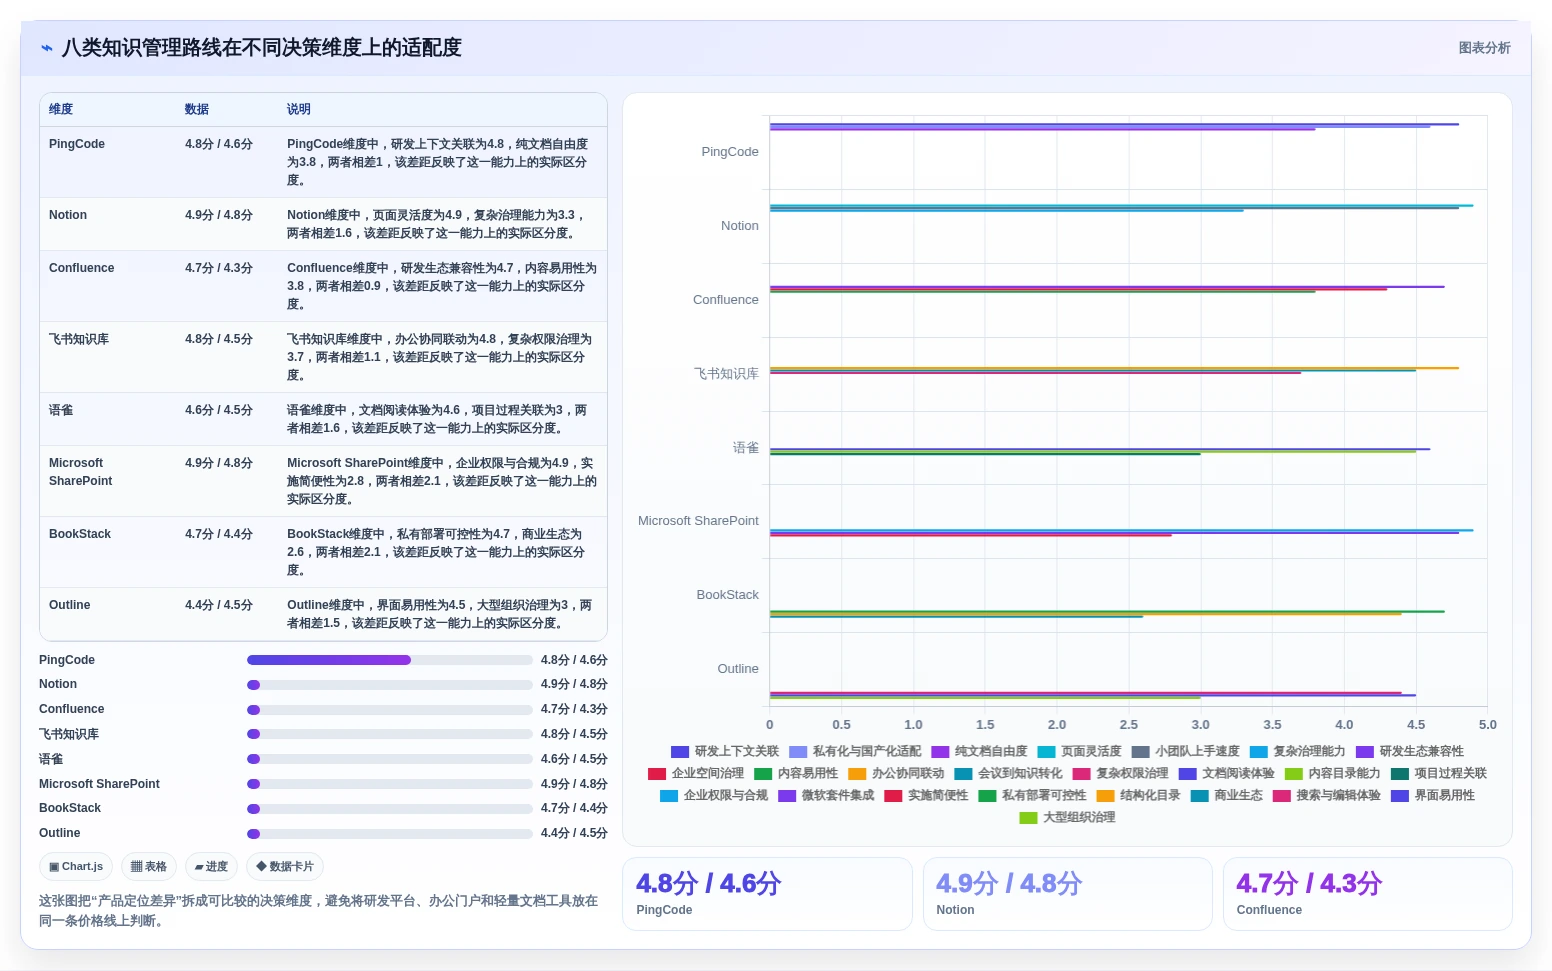Toggle the 会议到知识转化 legend entry
Image resolution: width=1552 pixels, height=971 pixels.
tap(1008, 773)
